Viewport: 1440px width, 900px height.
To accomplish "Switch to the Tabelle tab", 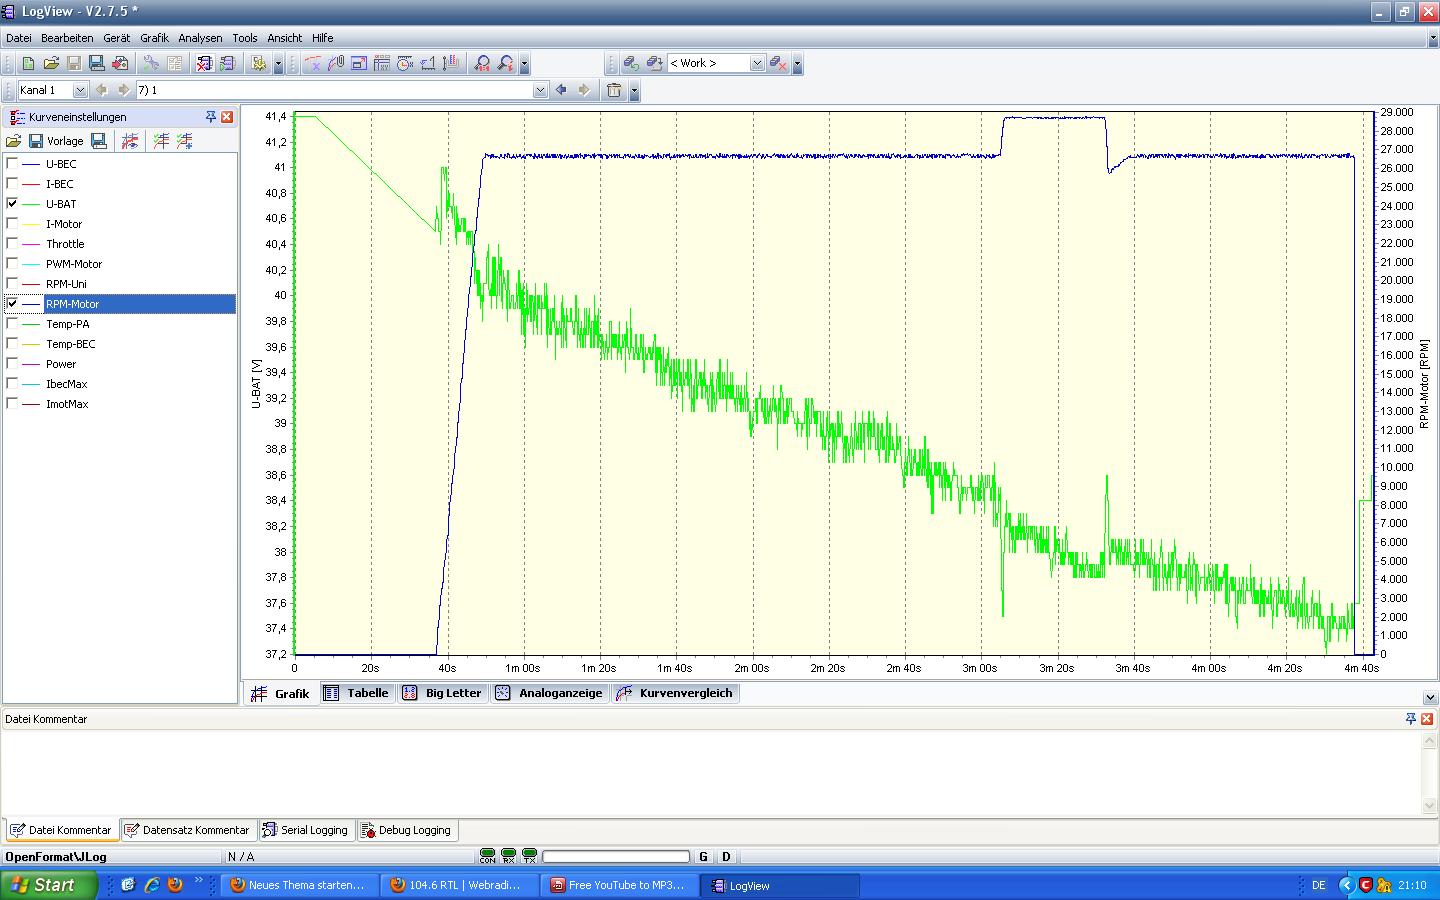I will [357, 693].
